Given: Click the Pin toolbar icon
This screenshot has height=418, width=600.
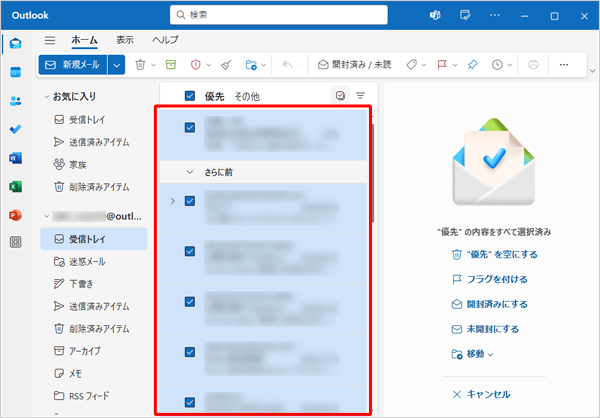Looking at the screenshot, I should tap(473, 65).
